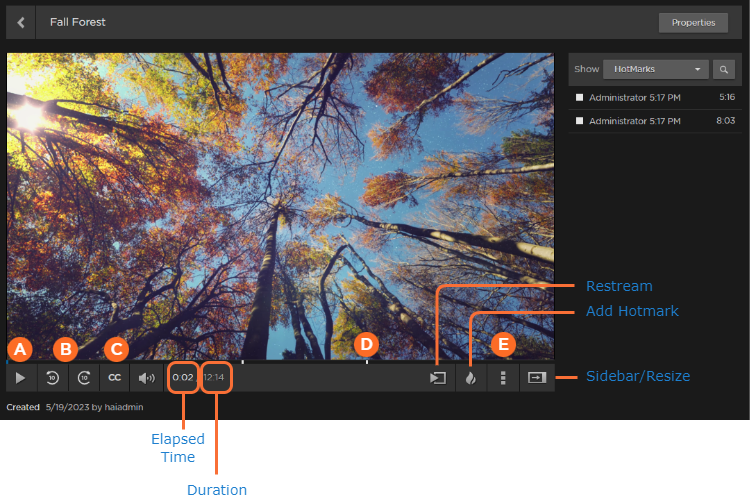Add a HotMark with flame icon
The image size is (750, 499).
pyautogui.click(x=470, y=378)
